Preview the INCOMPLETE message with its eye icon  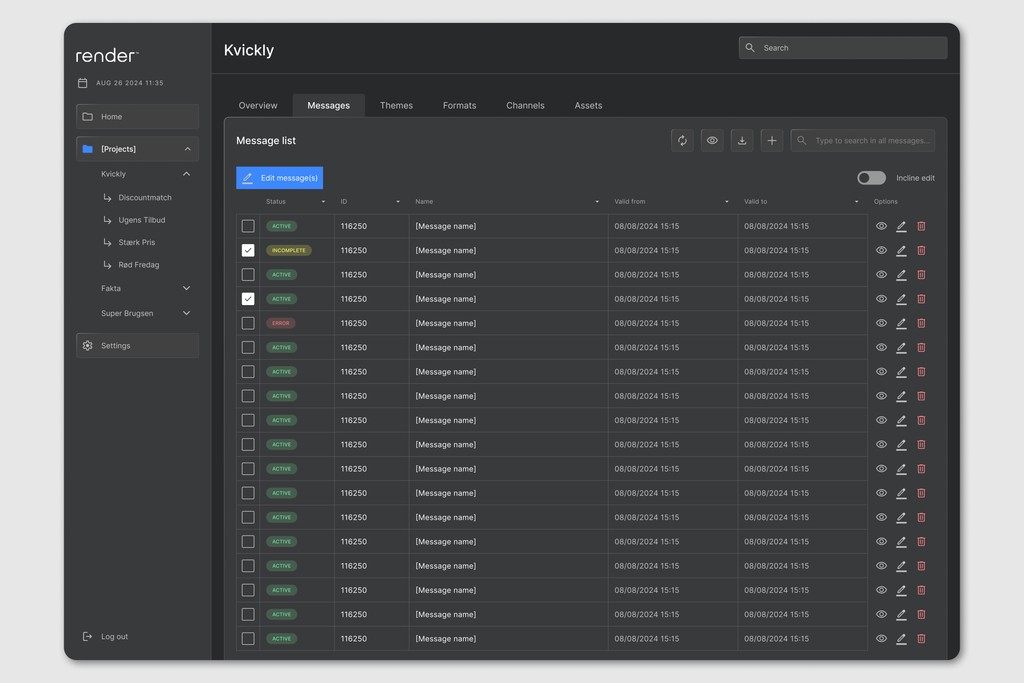click(881, 250)
